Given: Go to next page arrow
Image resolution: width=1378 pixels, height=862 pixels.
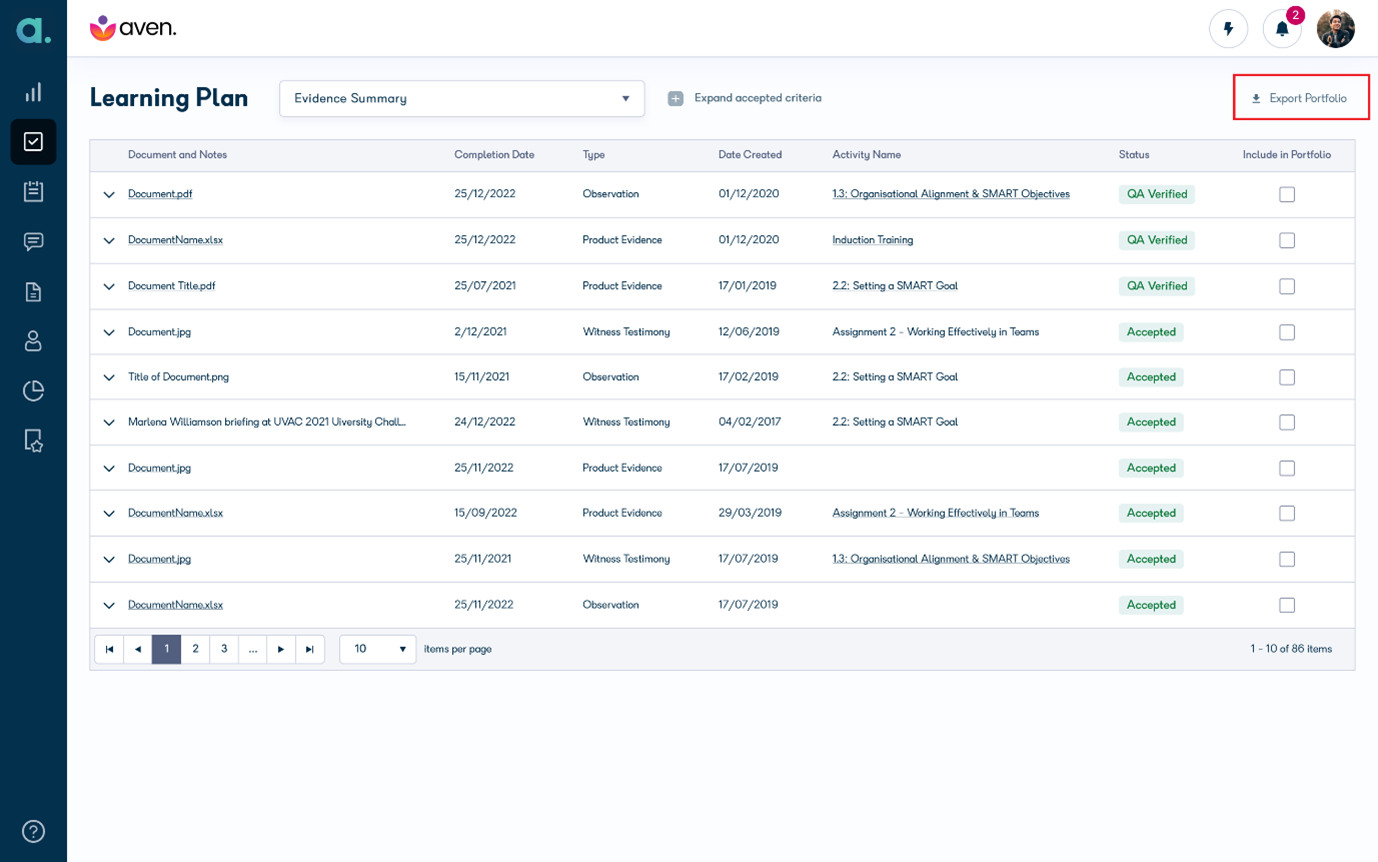Looking at the screenshot, I should pos(281,649).
